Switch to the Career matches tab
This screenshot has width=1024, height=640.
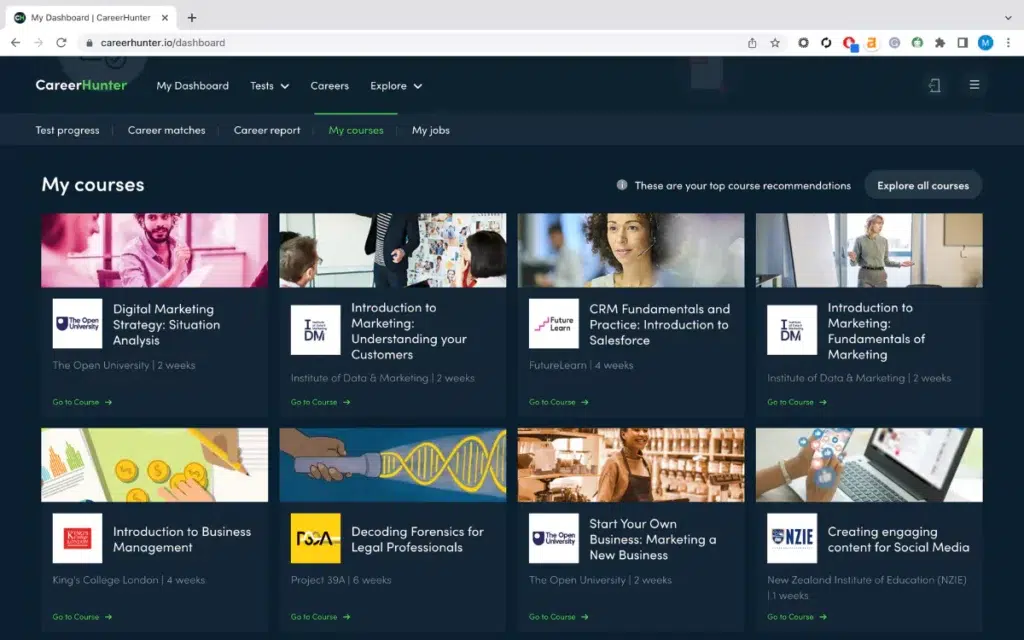167,130
